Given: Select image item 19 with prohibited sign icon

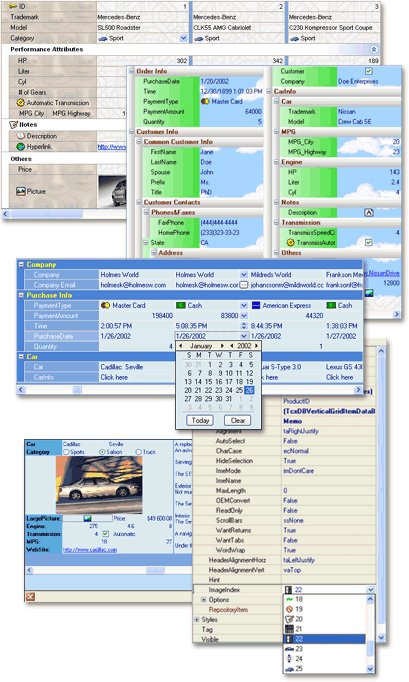Looking at the screenshot, I should [324, 609].
